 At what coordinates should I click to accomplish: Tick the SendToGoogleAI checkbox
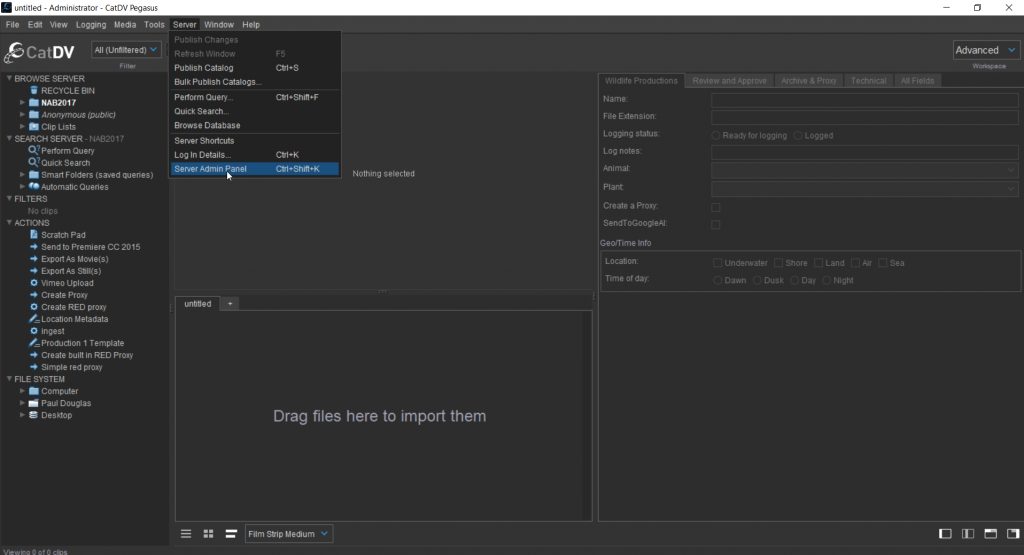coord(716,225)
